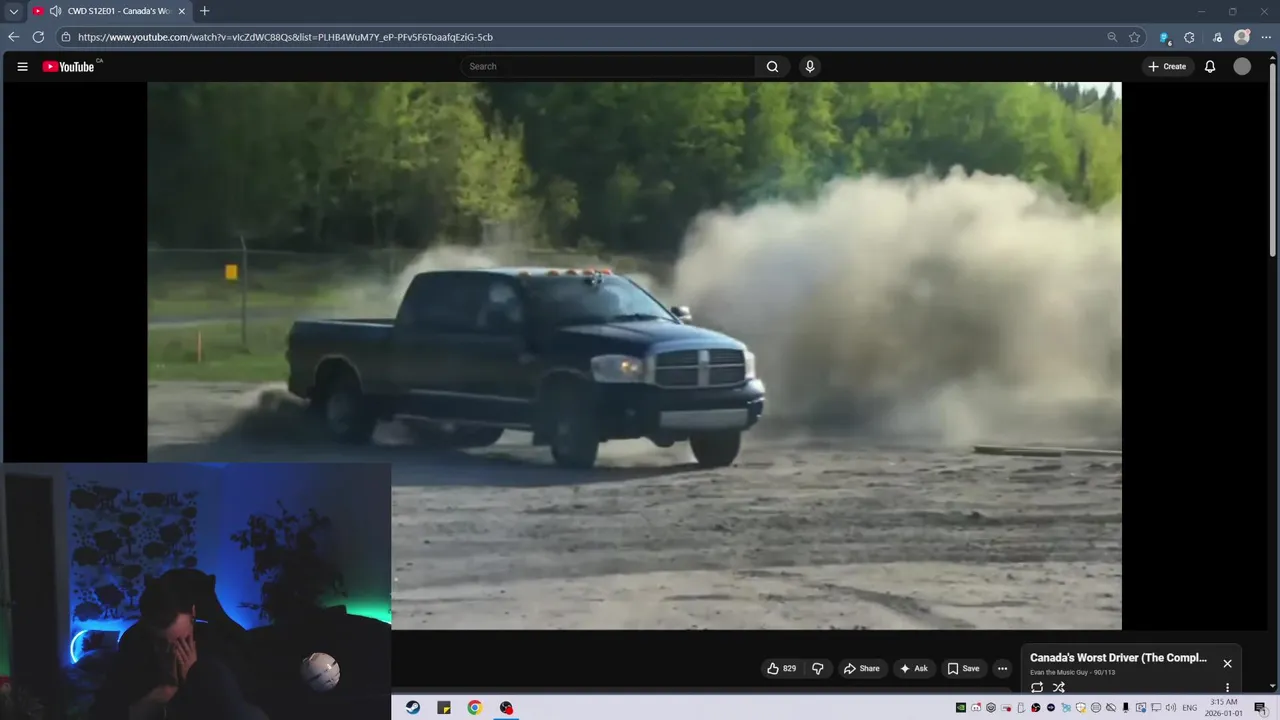Click the Share button

point(861,668)
